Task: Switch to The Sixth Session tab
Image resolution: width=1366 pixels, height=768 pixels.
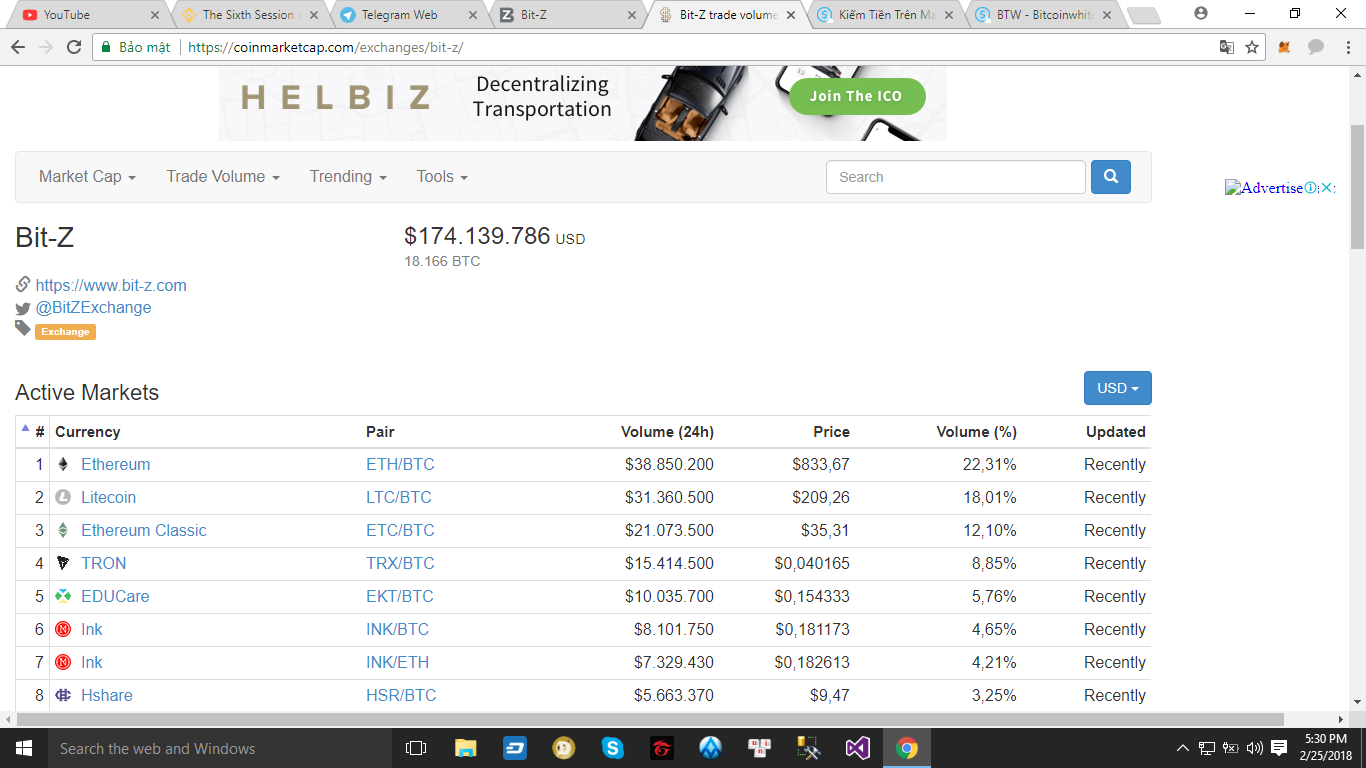Action: [248, 15]
